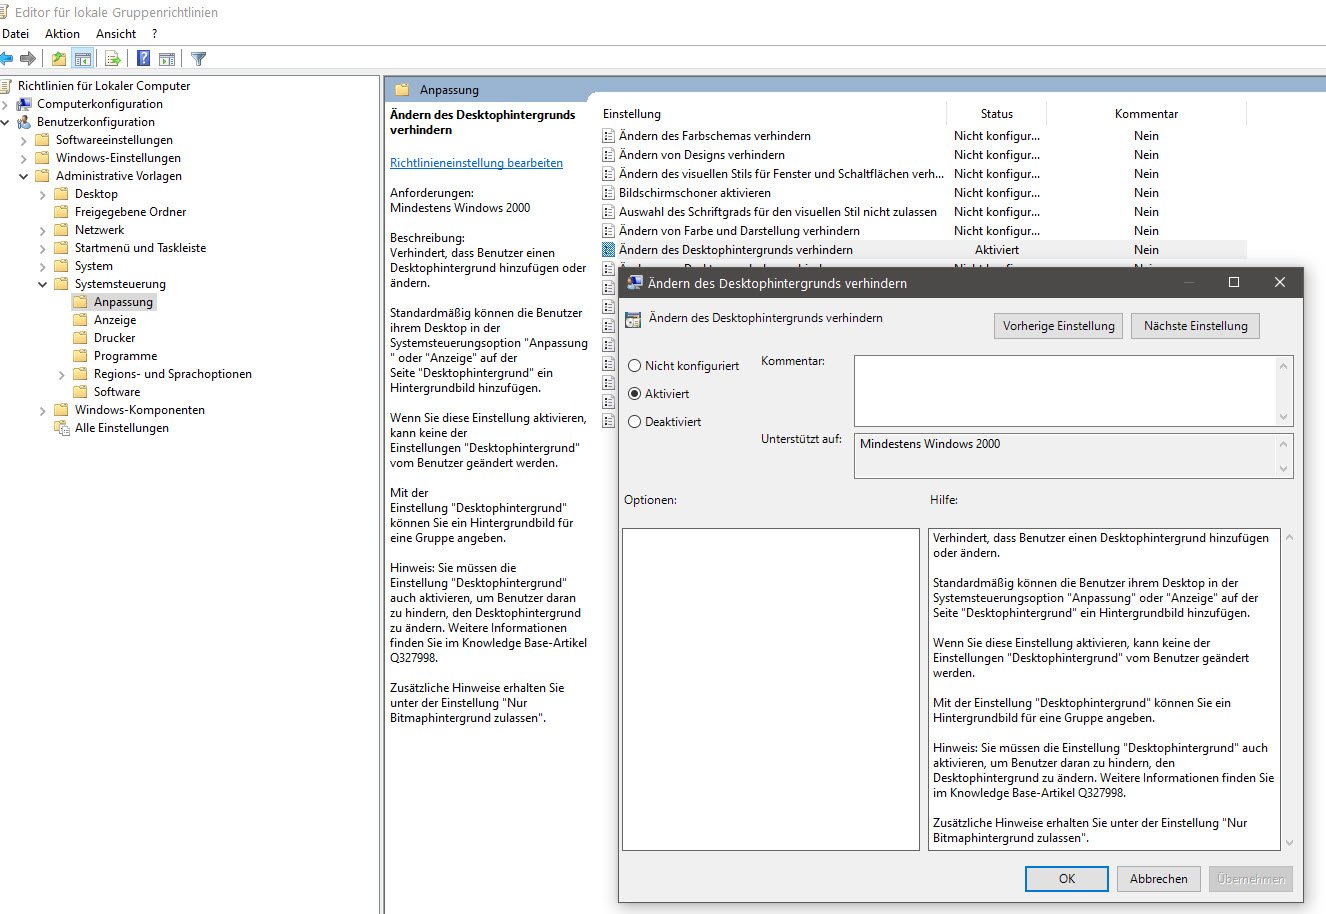This screenshot has width=1326, height=914.
Task: Click the Computerkonfiguration computer icon
Action: point(24,104)
